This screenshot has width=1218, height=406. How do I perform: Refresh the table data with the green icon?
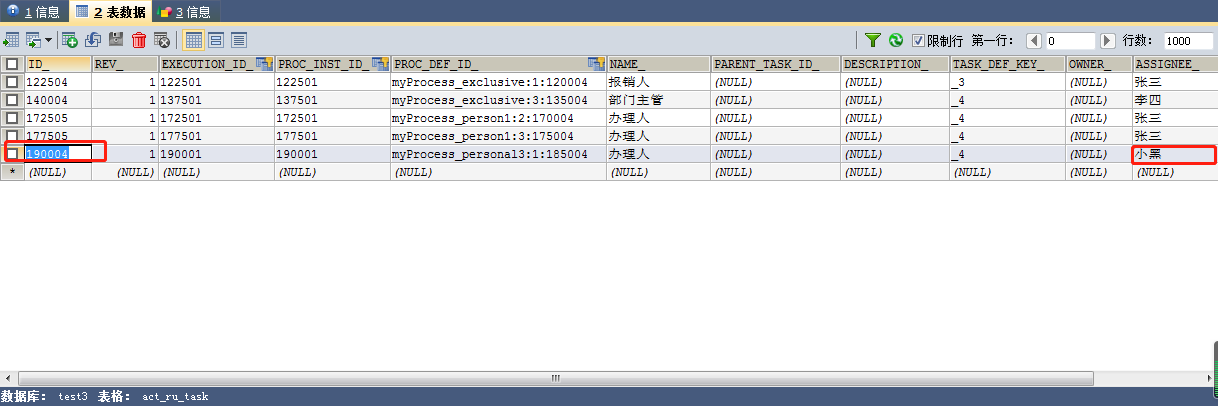pos(896,40)
